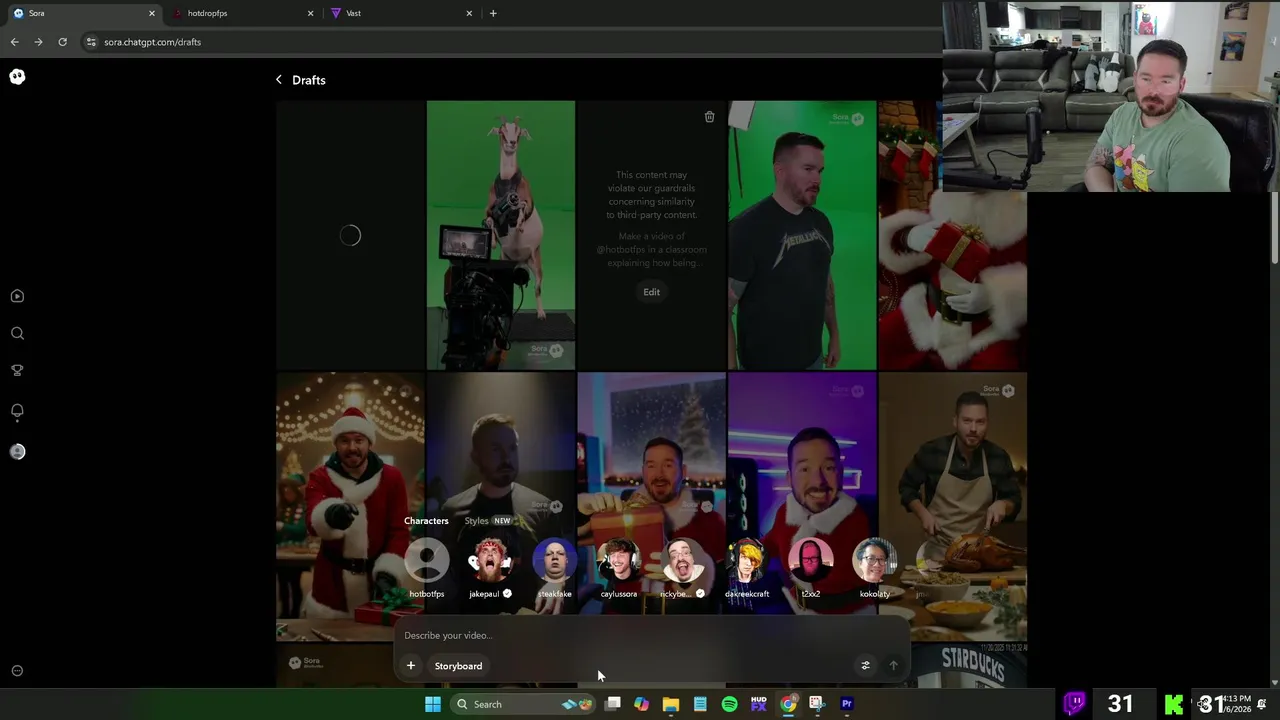Click the guardrails violation message text
This screenshot has height=720, width=1280.
coord(651,195)
